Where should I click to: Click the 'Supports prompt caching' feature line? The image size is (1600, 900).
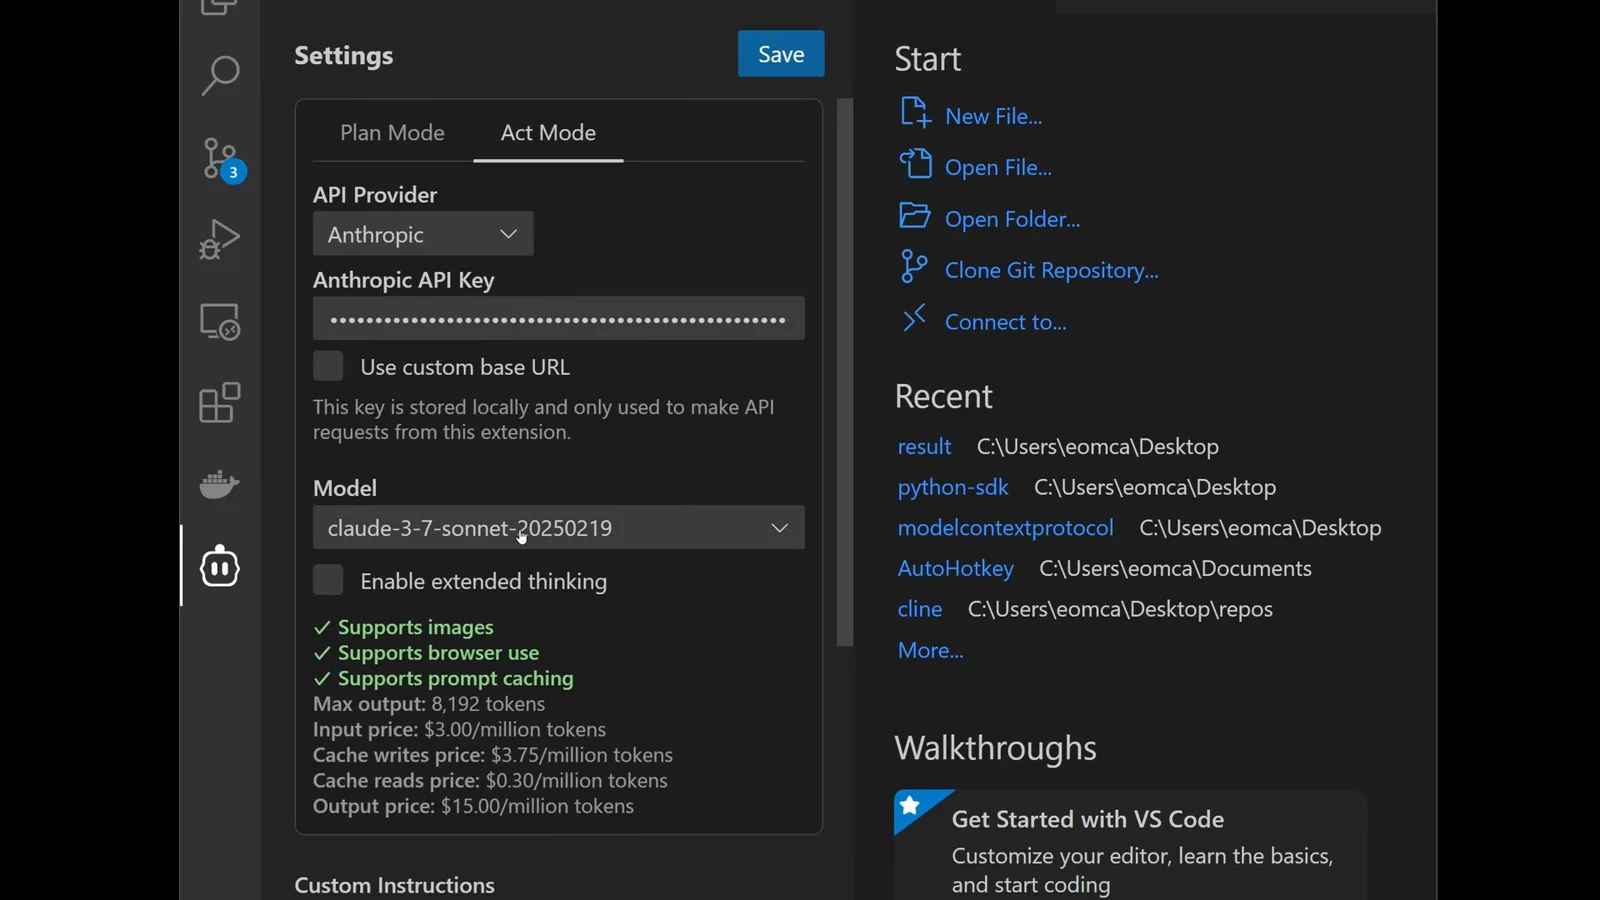tap(444, 678)
